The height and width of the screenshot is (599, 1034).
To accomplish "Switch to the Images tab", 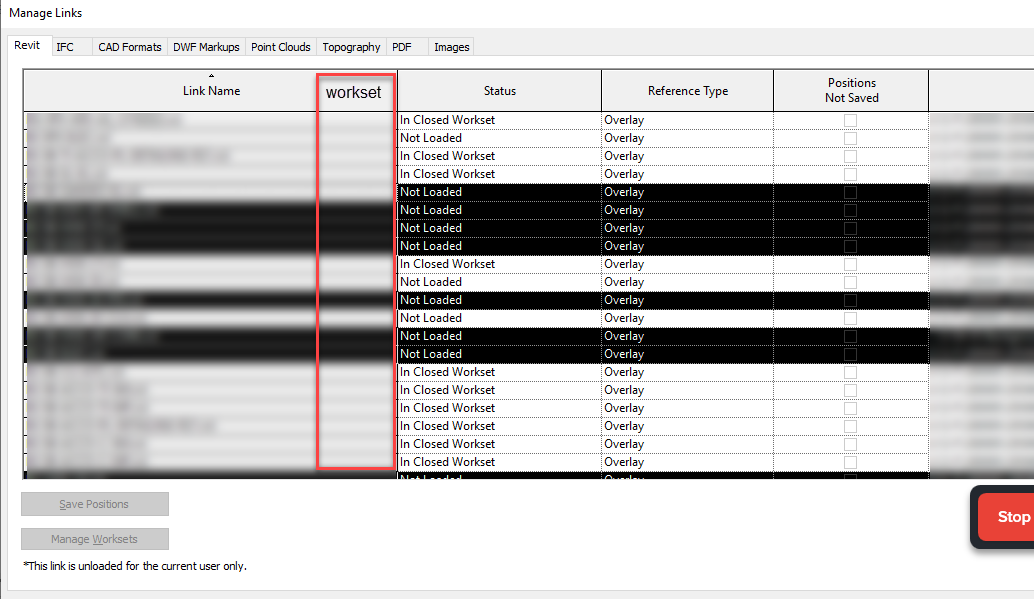I will [x=451, y=46].
